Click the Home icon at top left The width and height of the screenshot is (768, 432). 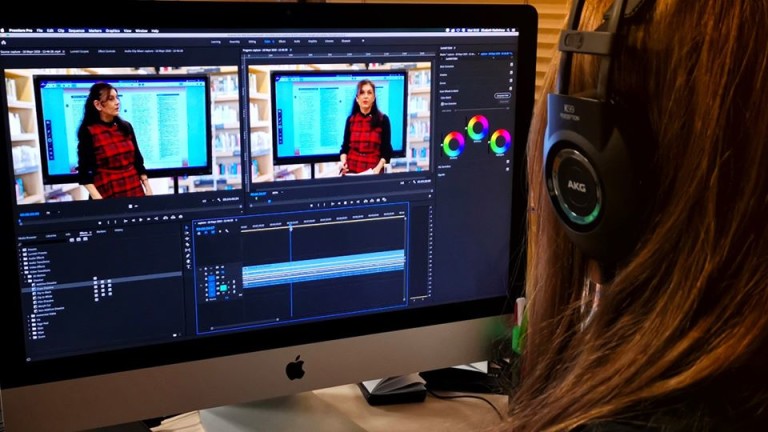point(8,40)
